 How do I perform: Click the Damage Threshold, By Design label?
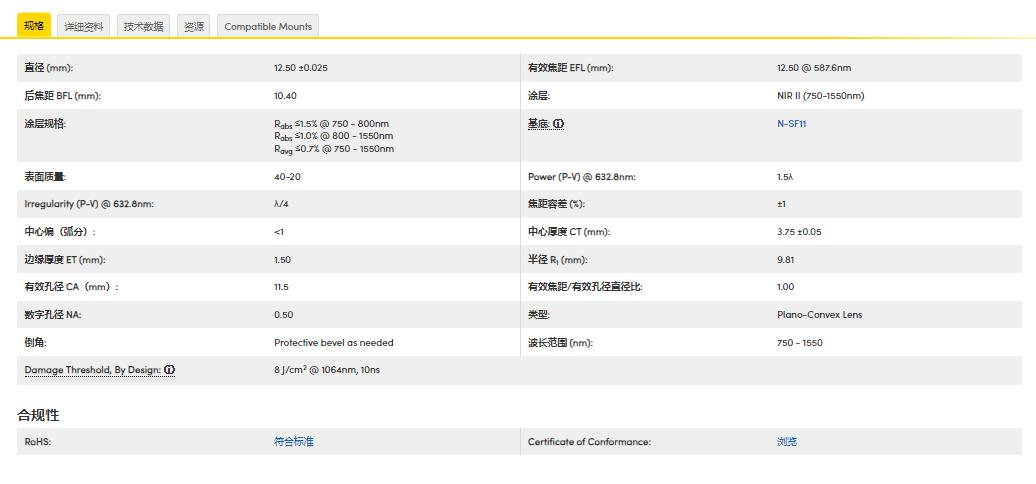tap(92, 370)
